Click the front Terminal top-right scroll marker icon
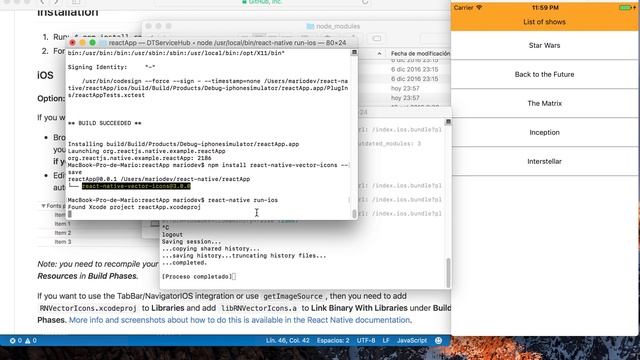This screenshot has height=360, width=640. (x=354, y=52)
